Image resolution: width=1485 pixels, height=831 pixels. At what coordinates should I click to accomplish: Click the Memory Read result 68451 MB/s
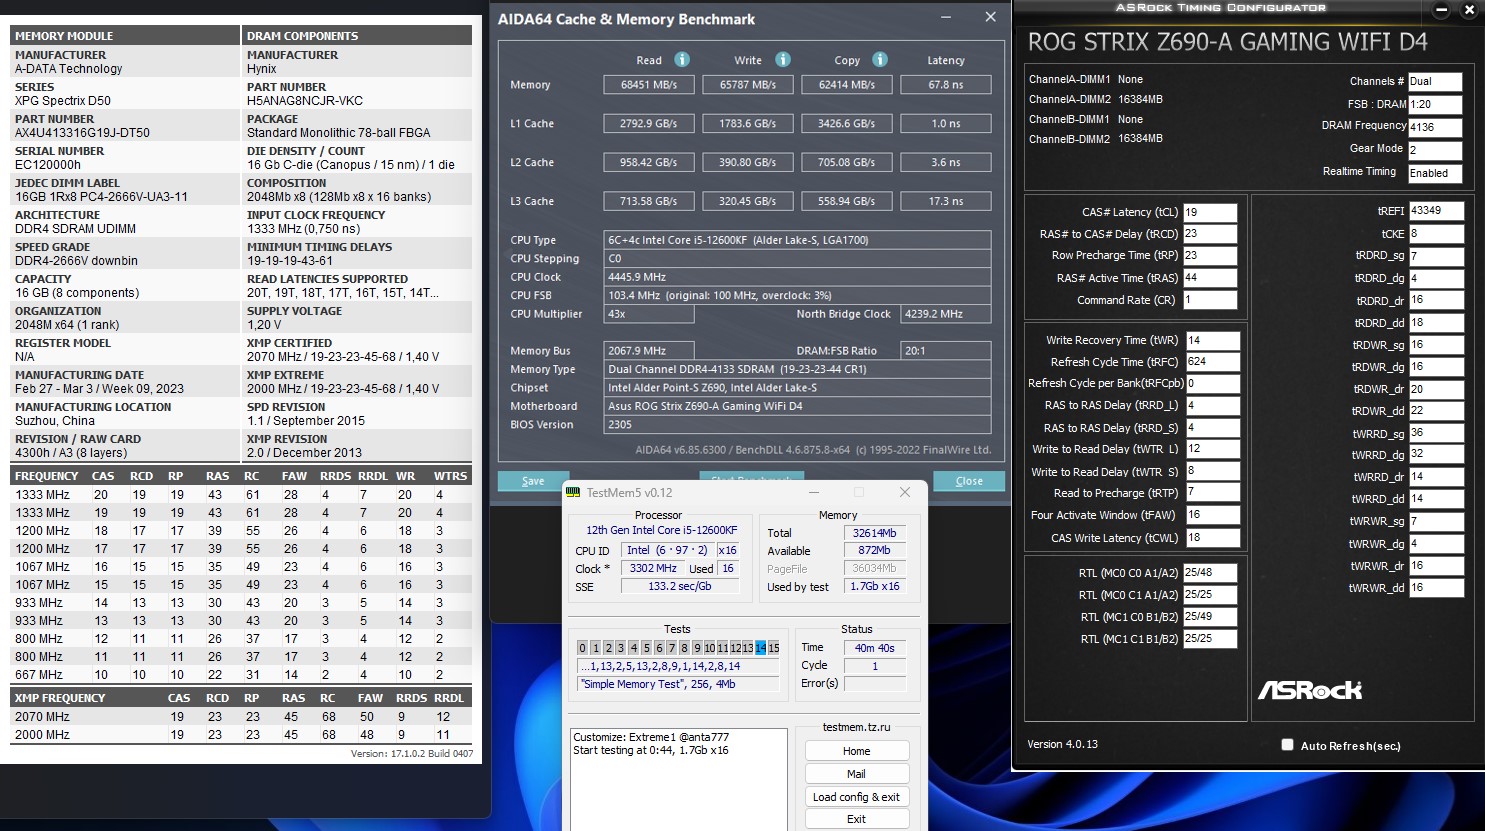coord(649,85)
